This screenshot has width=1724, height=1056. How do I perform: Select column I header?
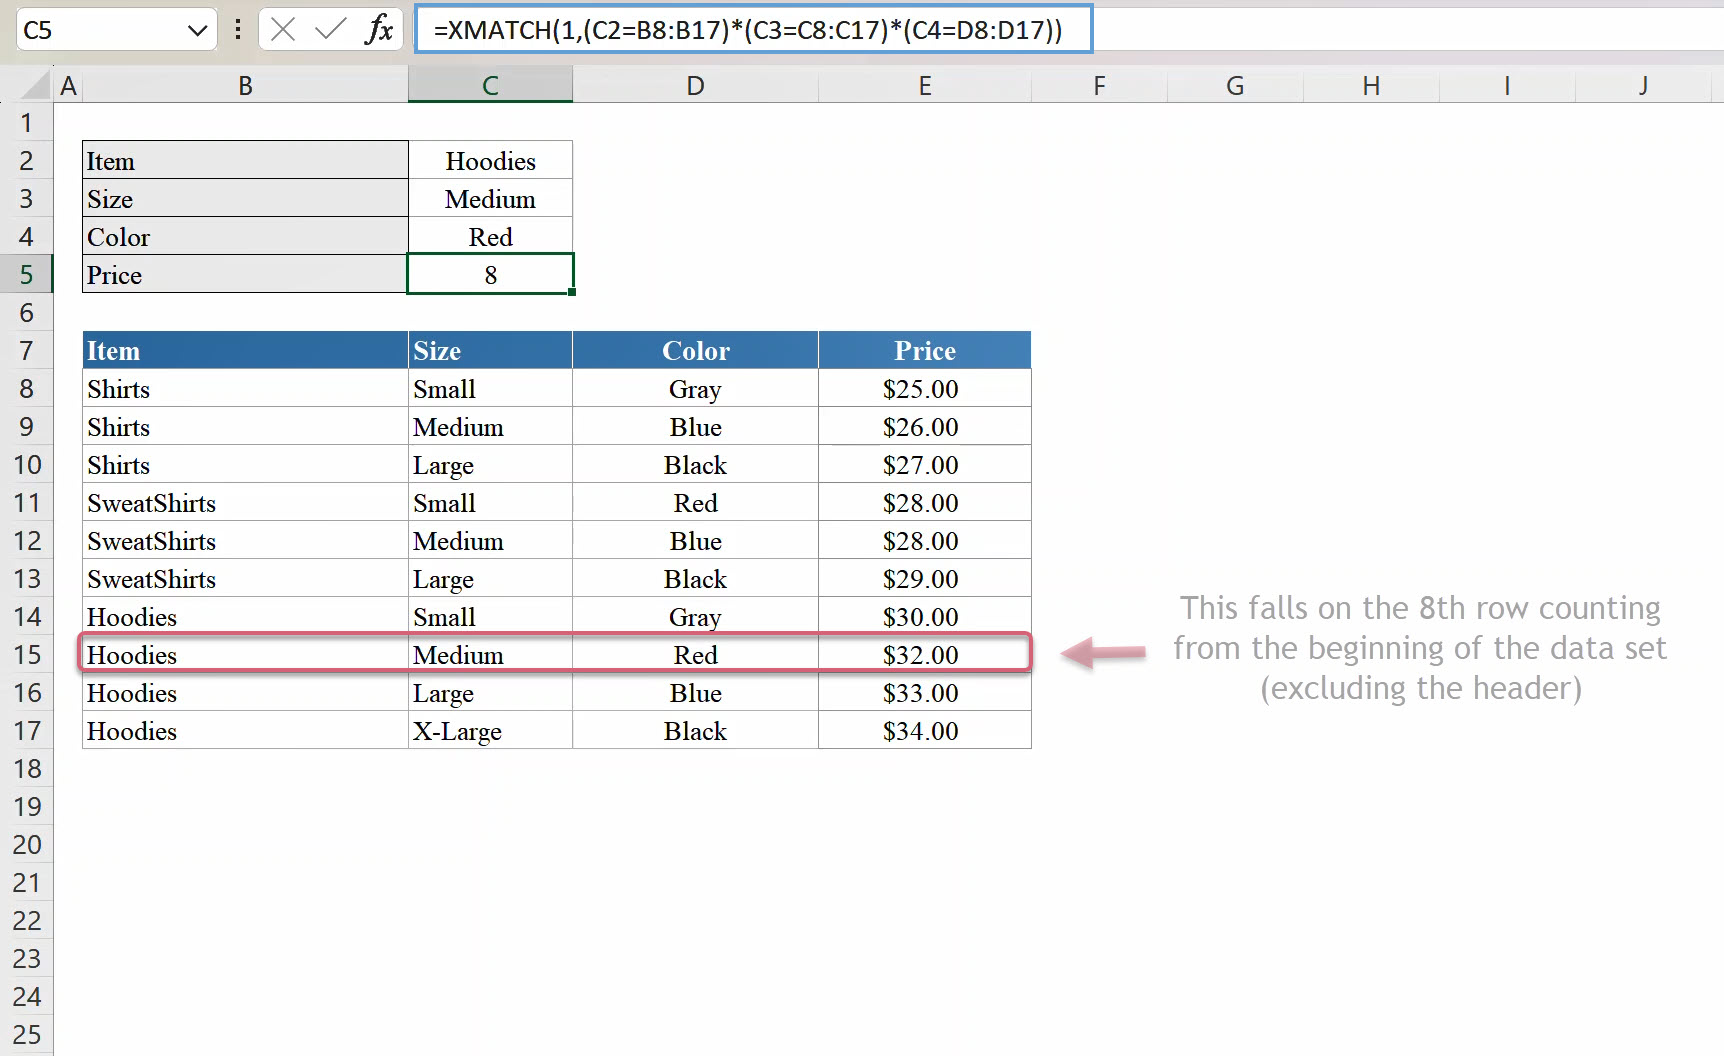click(x=1507, y=86)
